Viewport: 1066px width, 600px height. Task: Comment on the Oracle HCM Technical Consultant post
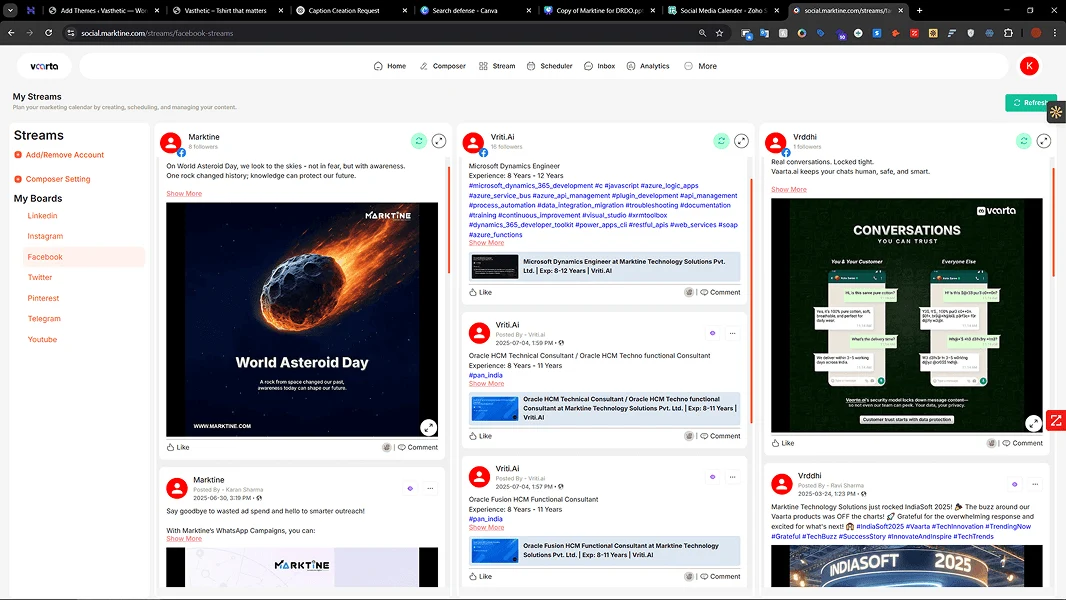720,436
